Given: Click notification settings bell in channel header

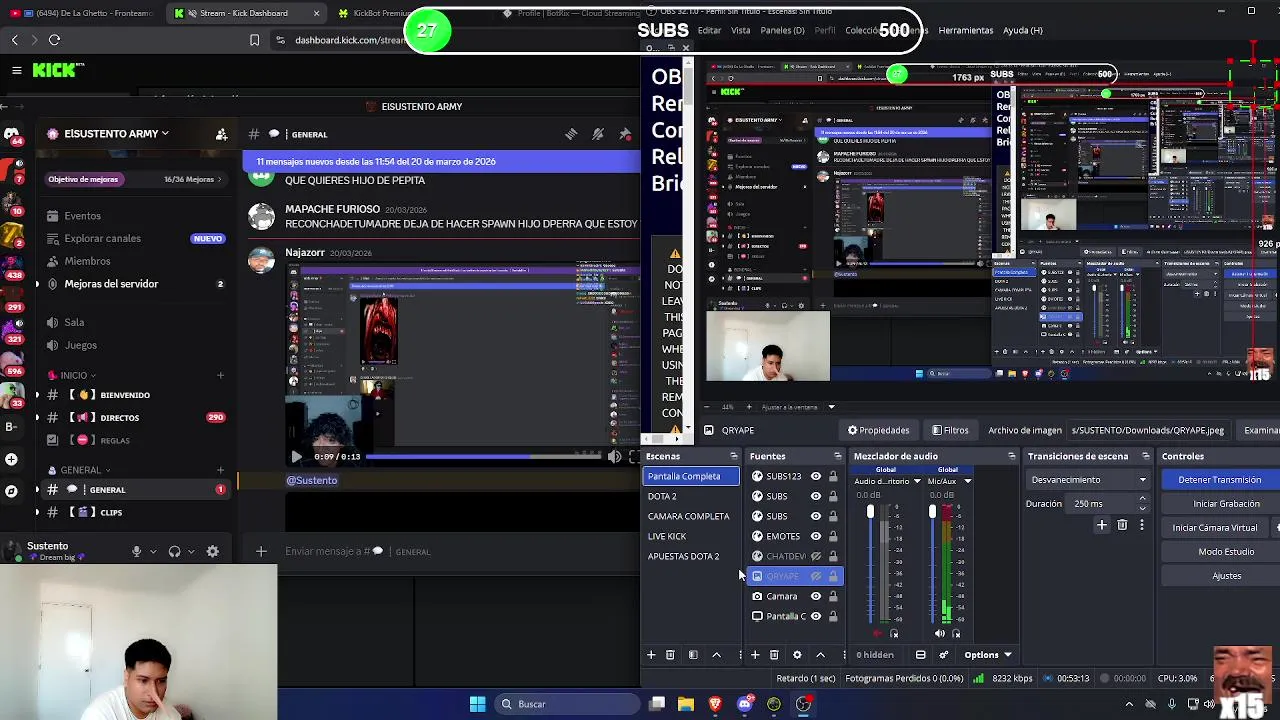Looking at the screenshot, I should pyautogui.click(x=598, y=134).
